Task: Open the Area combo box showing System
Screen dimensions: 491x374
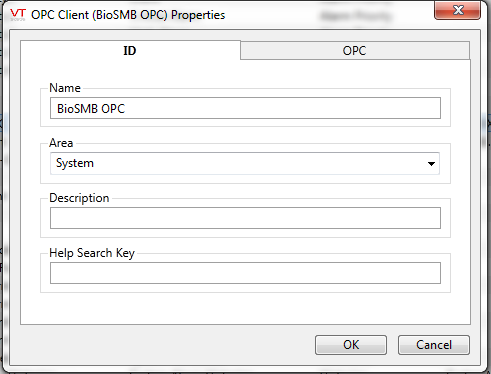Action: click(245, 163)
